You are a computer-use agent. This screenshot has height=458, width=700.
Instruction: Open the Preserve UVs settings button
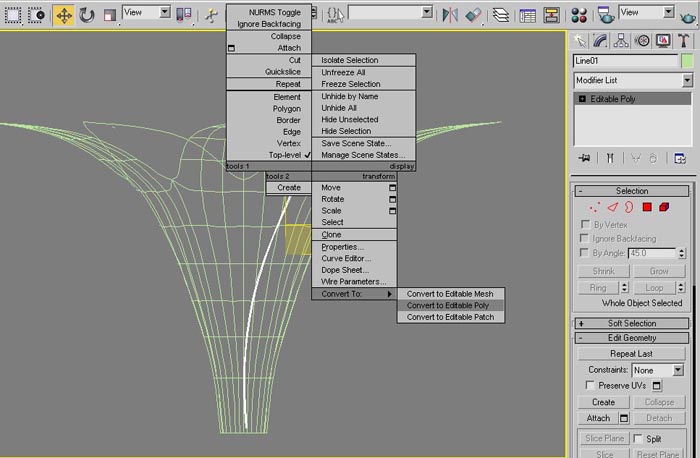pos(656,385)
